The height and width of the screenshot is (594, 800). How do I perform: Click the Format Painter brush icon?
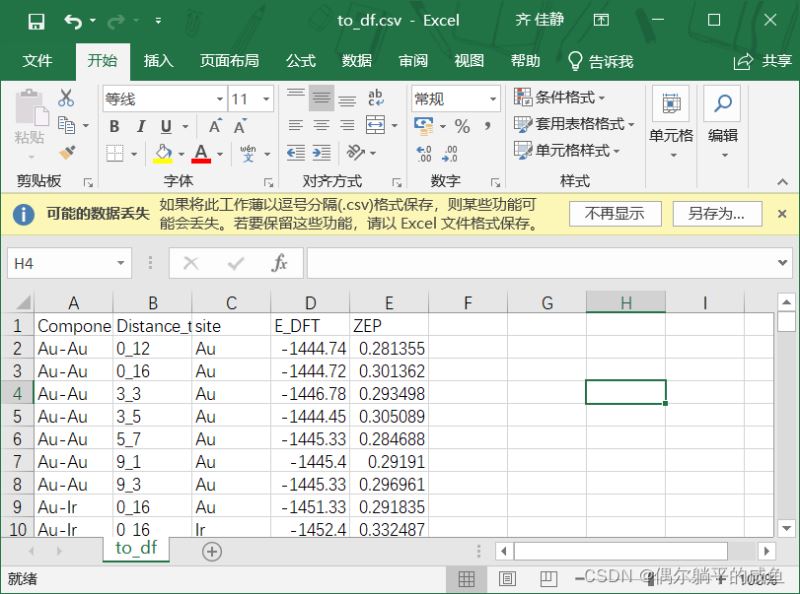[67, 153]
